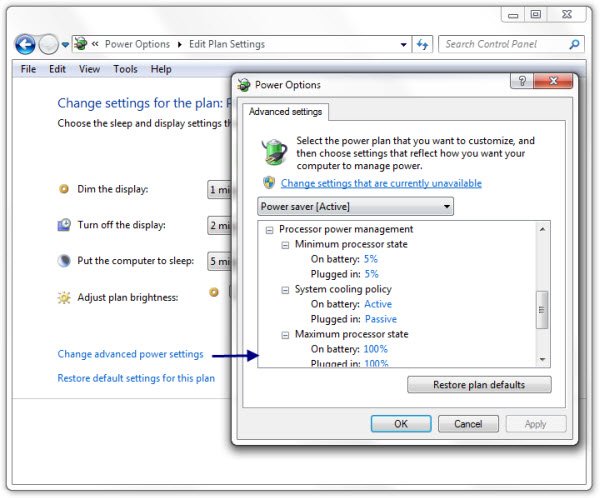Click the Turn off the display monitor icon
This screenshot has width=600, height=498.
pos(64,225)
